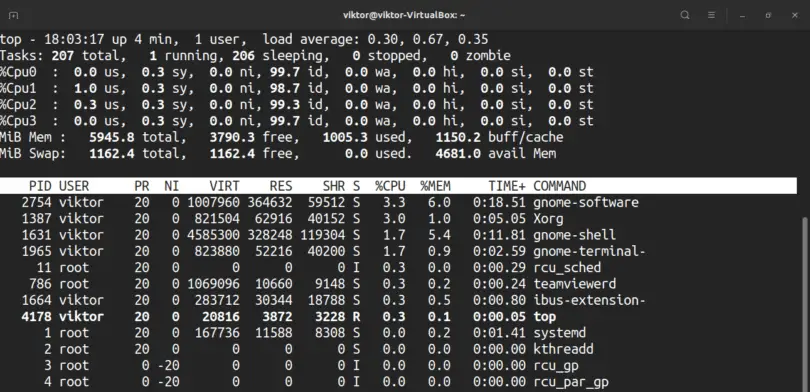This screenshot has height=392, width=810.
Task: Click the 206 sleeping count
Action: pyautogui.click(x=243, y=56)
